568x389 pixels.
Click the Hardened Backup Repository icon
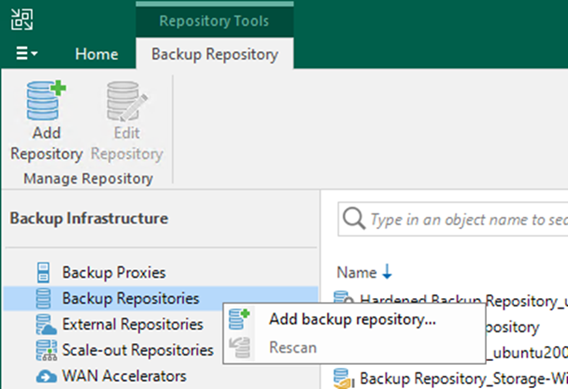point(343,298)
